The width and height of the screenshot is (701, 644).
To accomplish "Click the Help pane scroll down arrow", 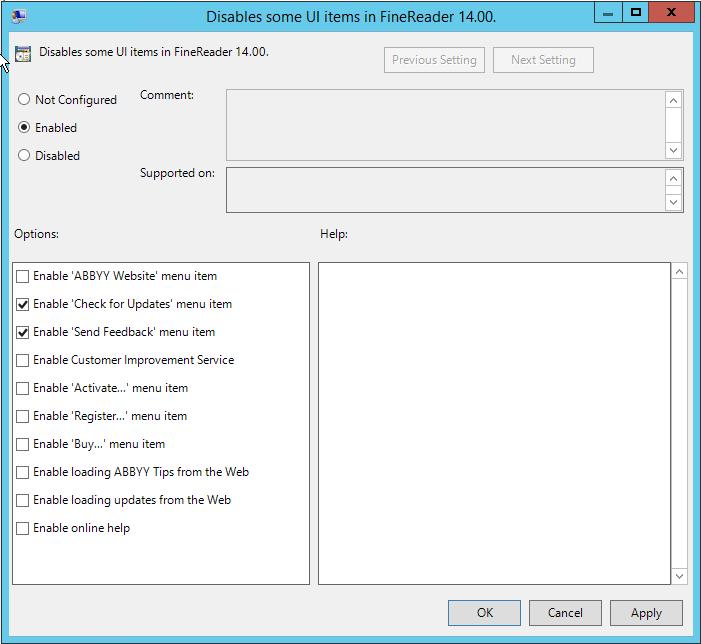I will pos(680,576).
